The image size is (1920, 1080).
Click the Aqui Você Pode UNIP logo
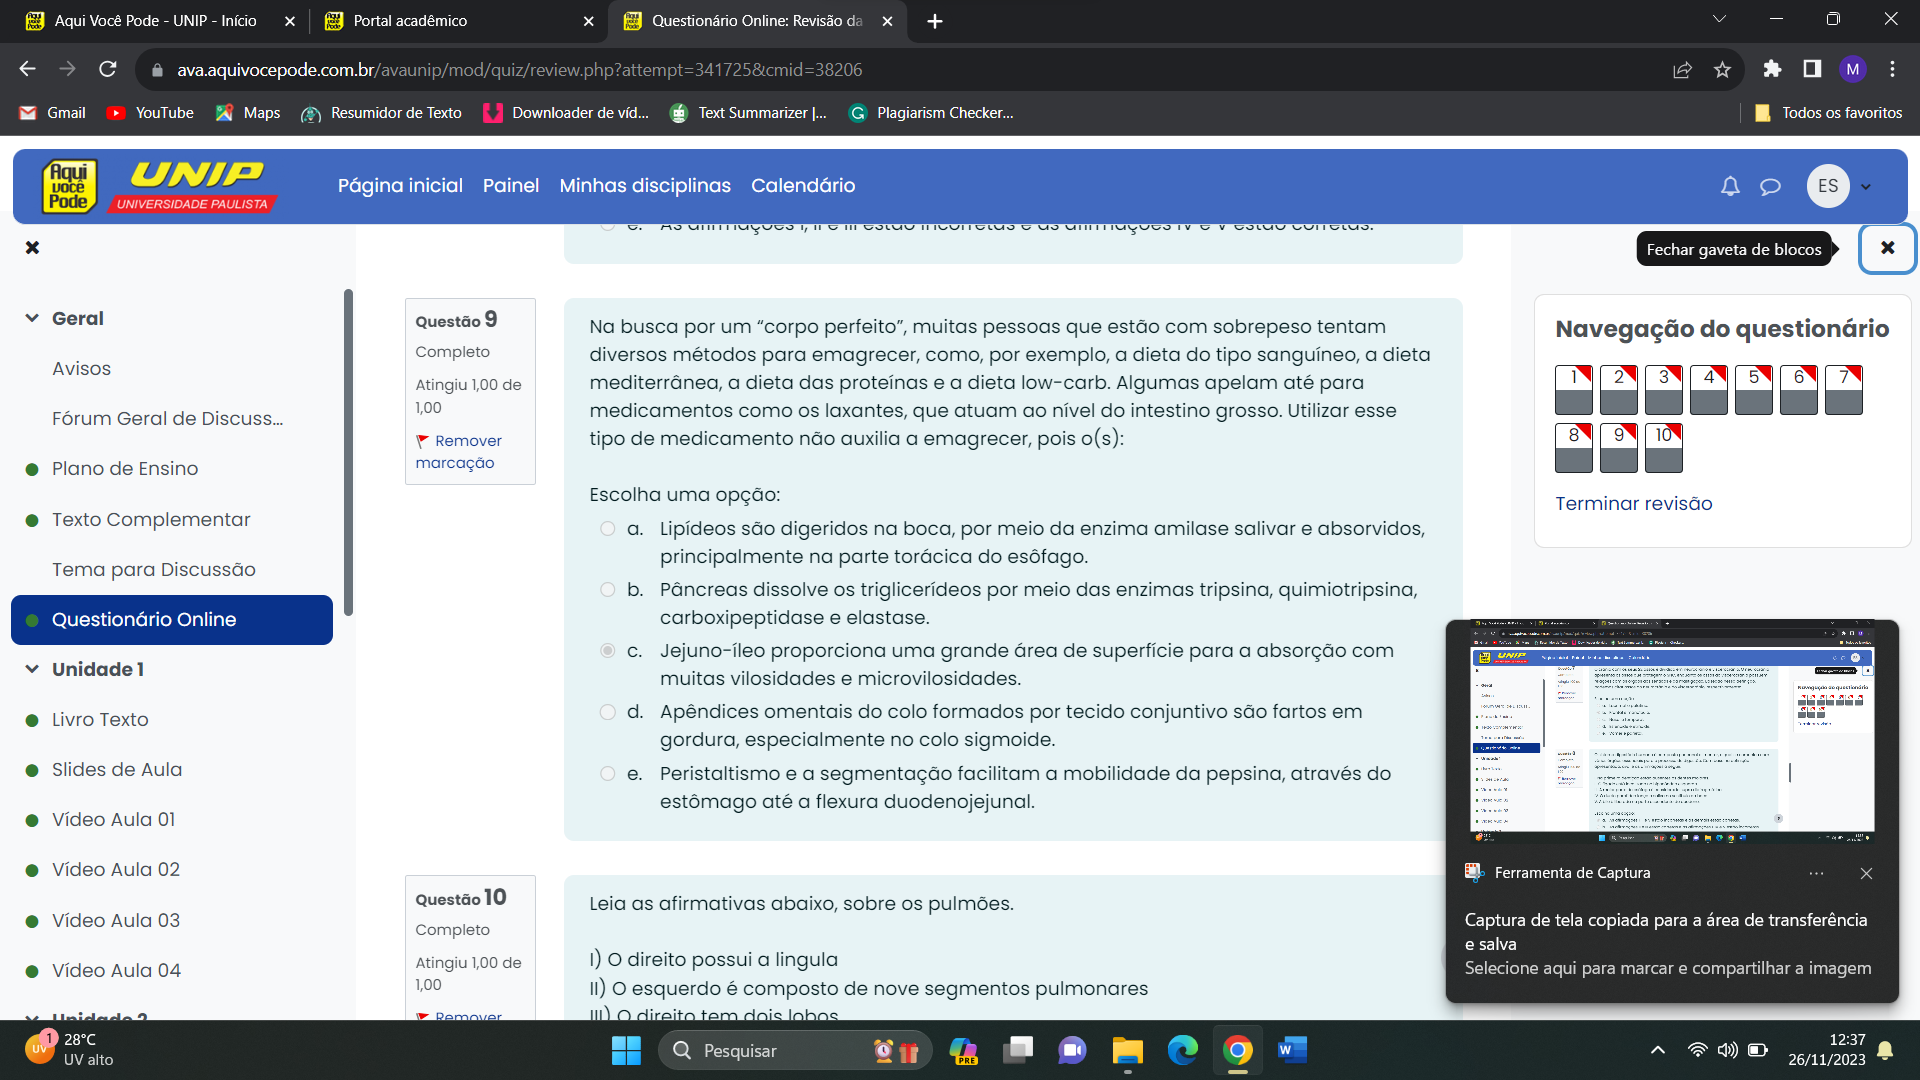pyautogui.click(x=158, y=186)
